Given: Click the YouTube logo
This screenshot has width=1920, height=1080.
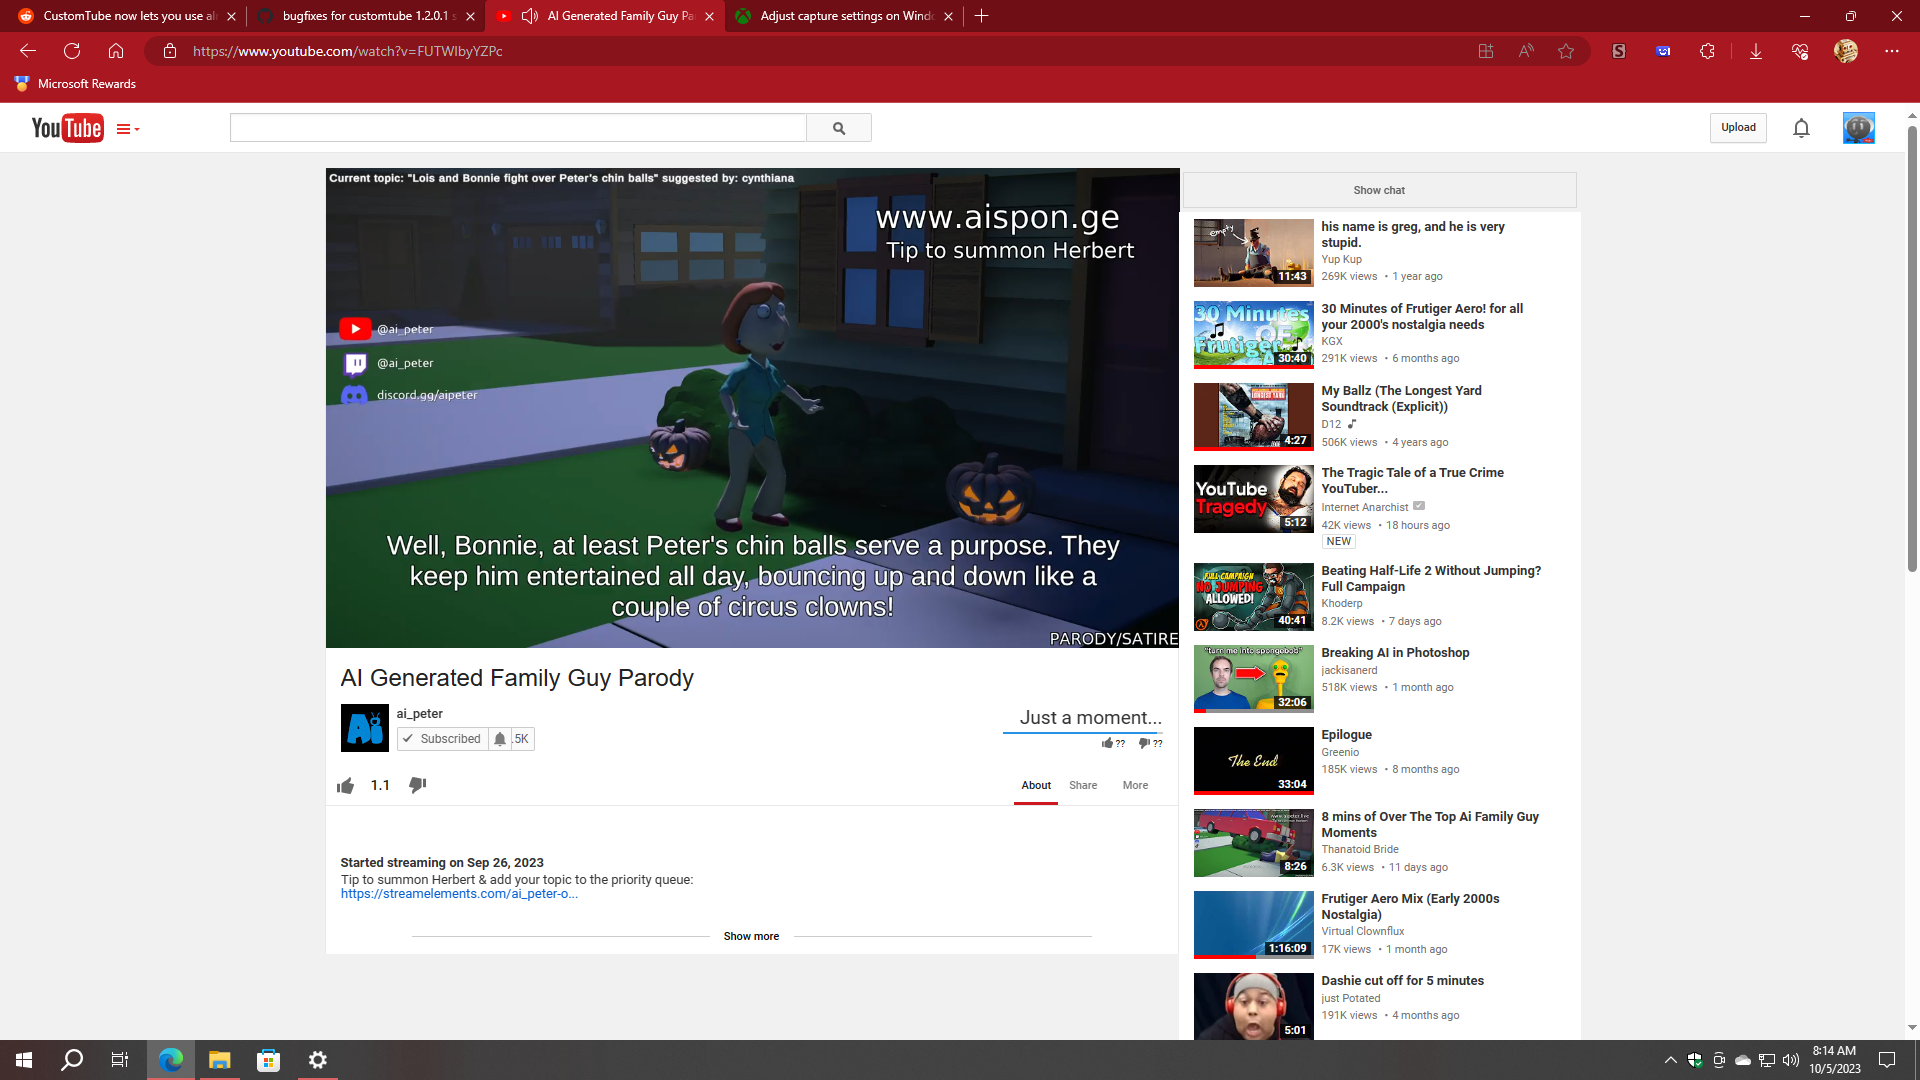Looking at the screenshot, I should [x=67, y=128].
